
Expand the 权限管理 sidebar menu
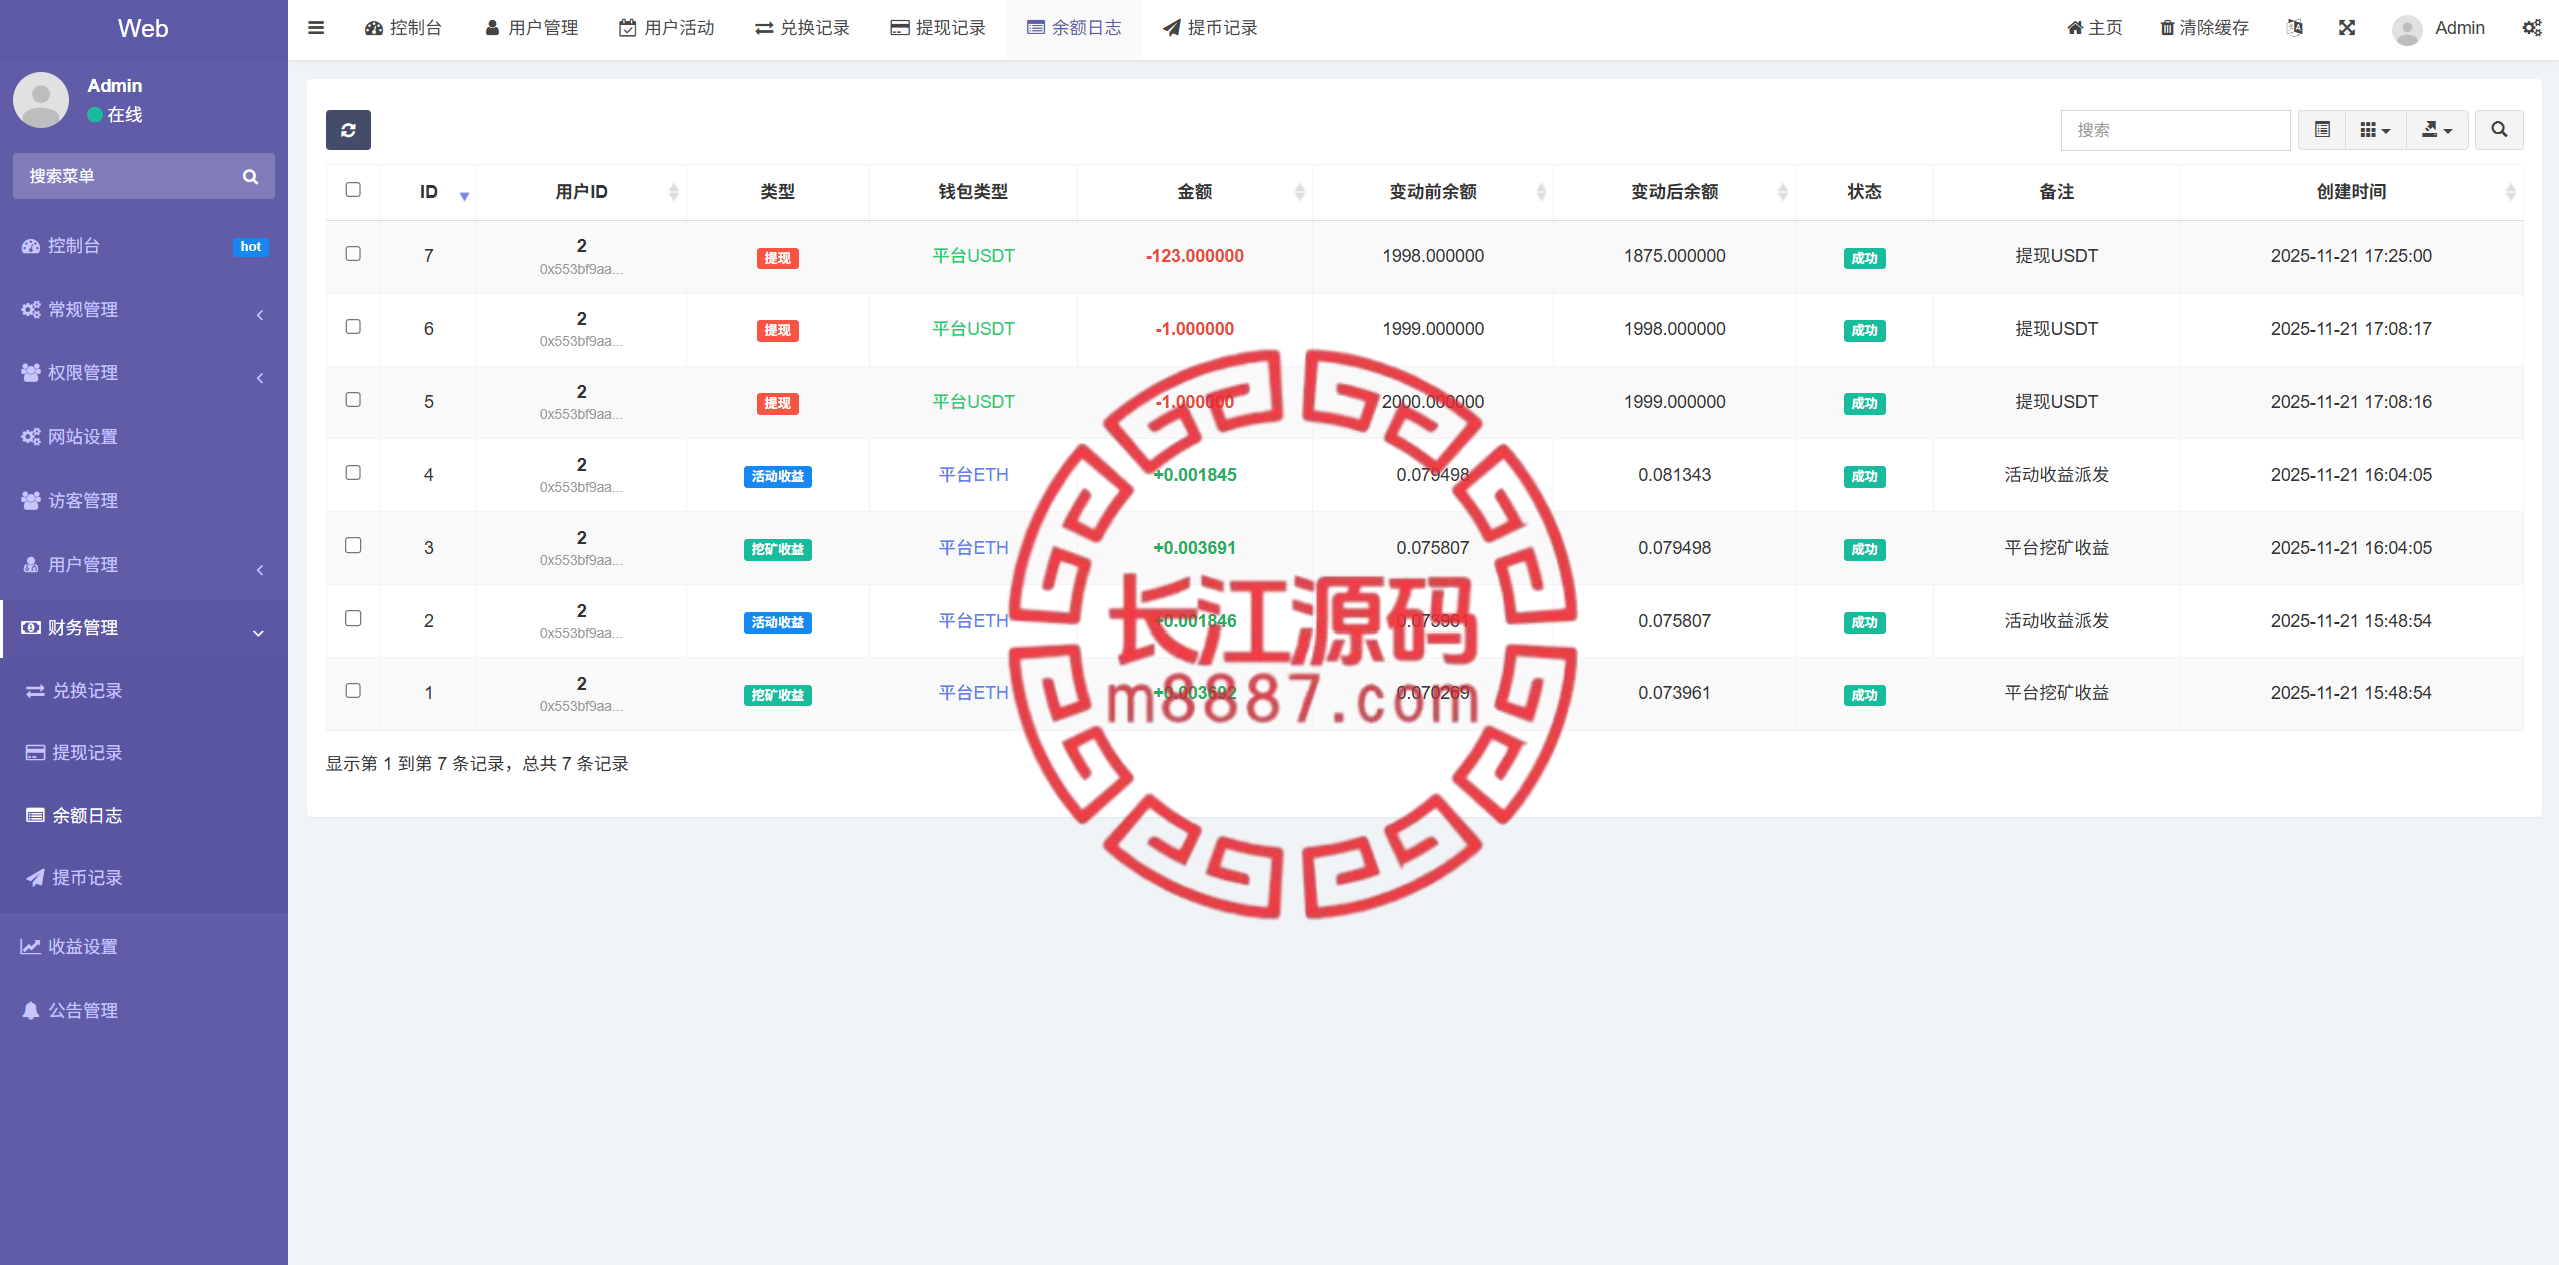pos(144,373)
